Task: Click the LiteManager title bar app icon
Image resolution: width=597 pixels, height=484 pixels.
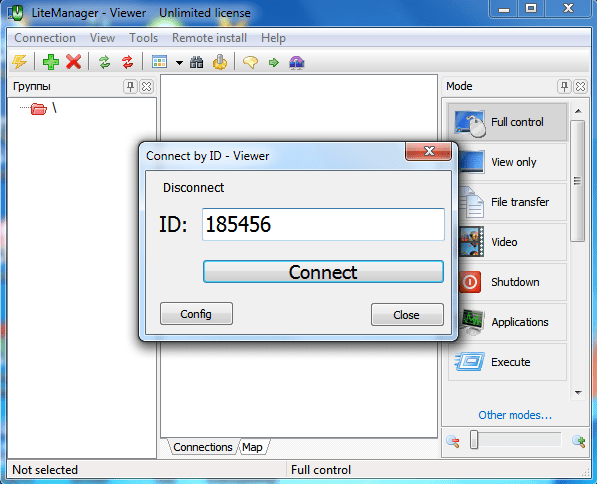Action: [x=16, y=13]
